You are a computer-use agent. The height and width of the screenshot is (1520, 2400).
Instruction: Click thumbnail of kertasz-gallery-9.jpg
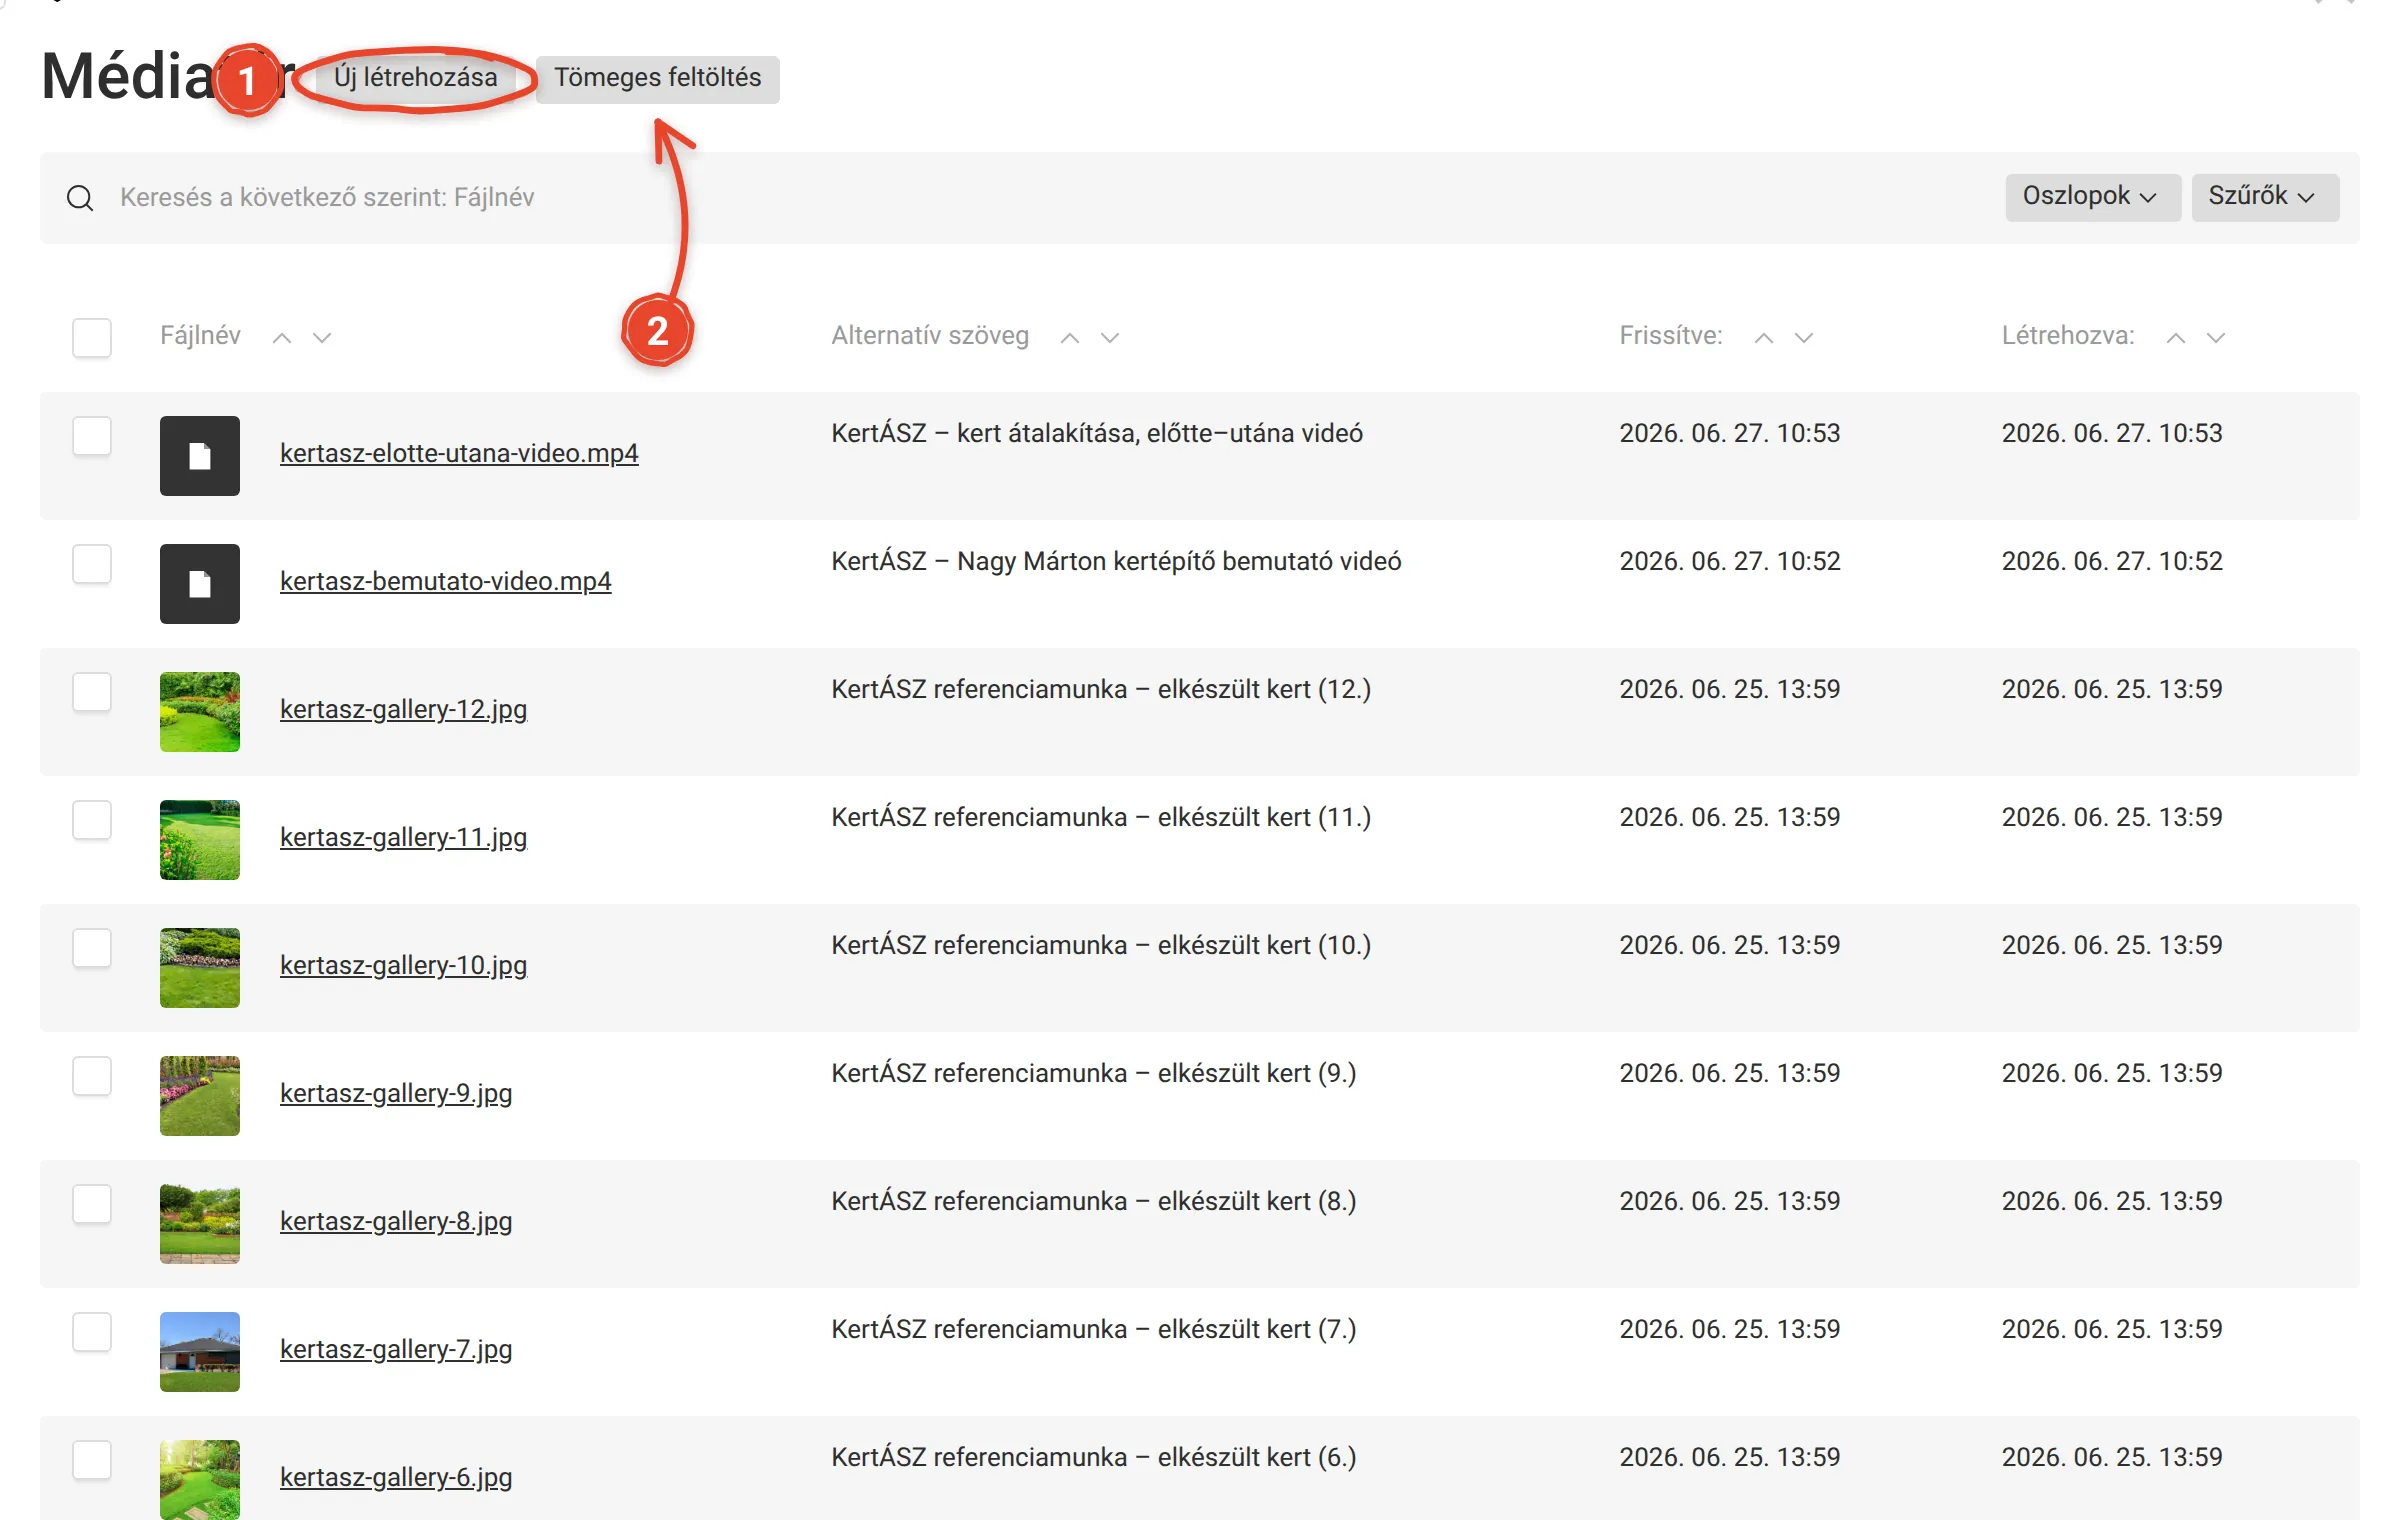[200, 1096]
